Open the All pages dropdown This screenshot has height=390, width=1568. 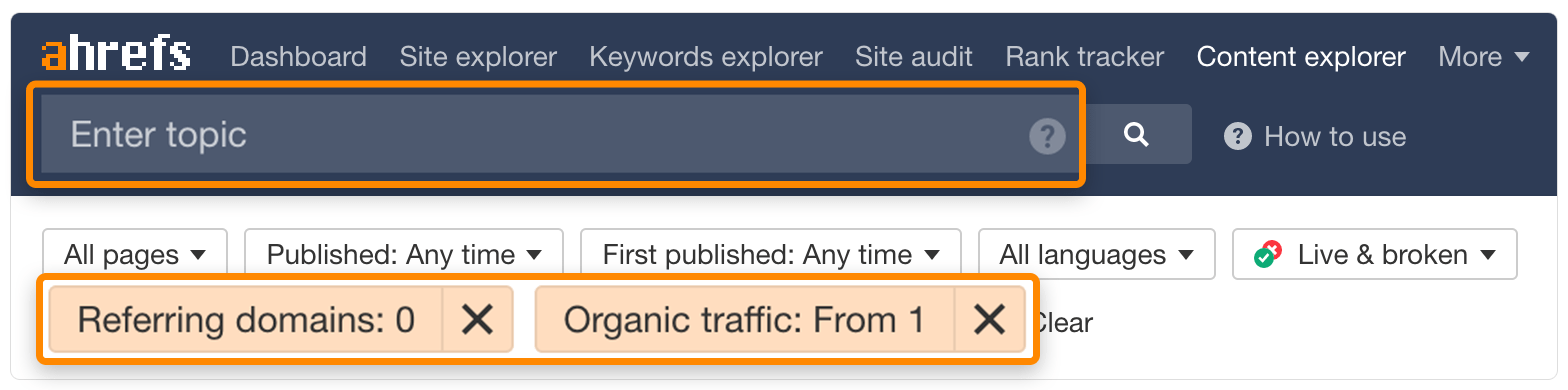(x=135, y=254)
